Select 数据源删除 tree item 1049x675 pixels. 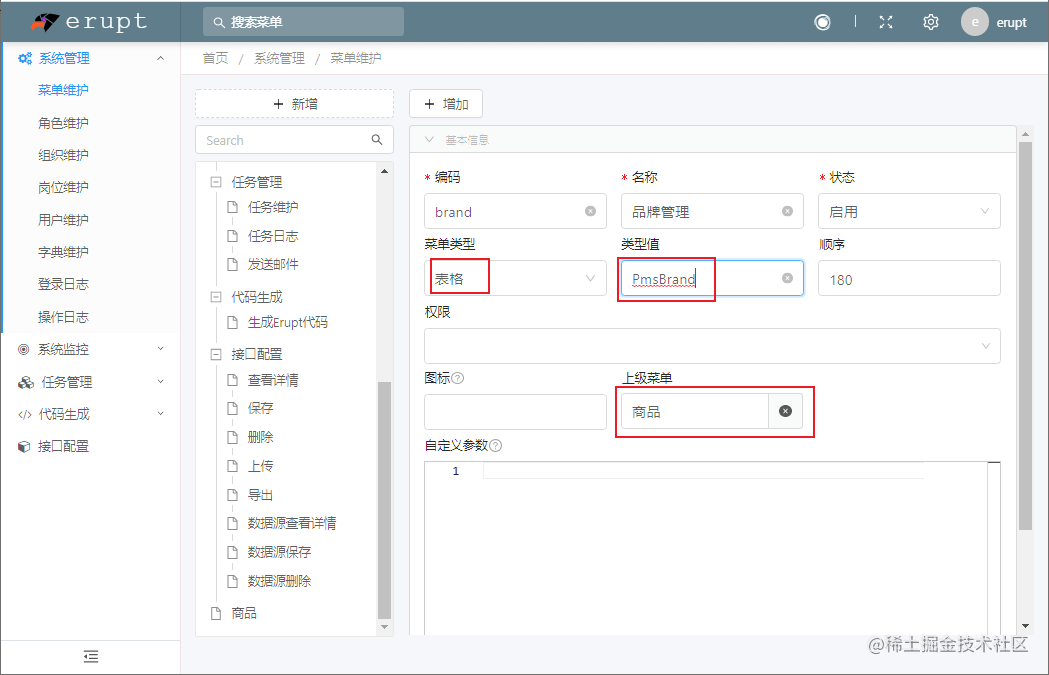coord(279,581)
